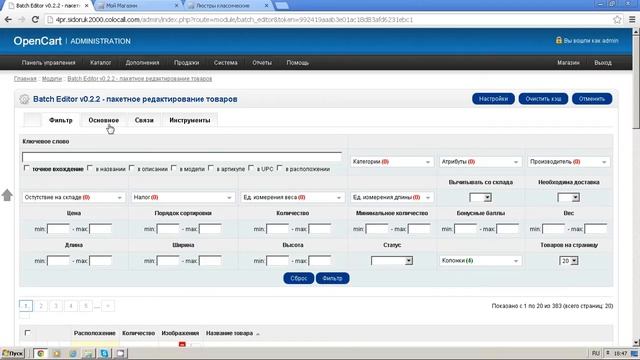Click the Сброс button

click(298, 278)
